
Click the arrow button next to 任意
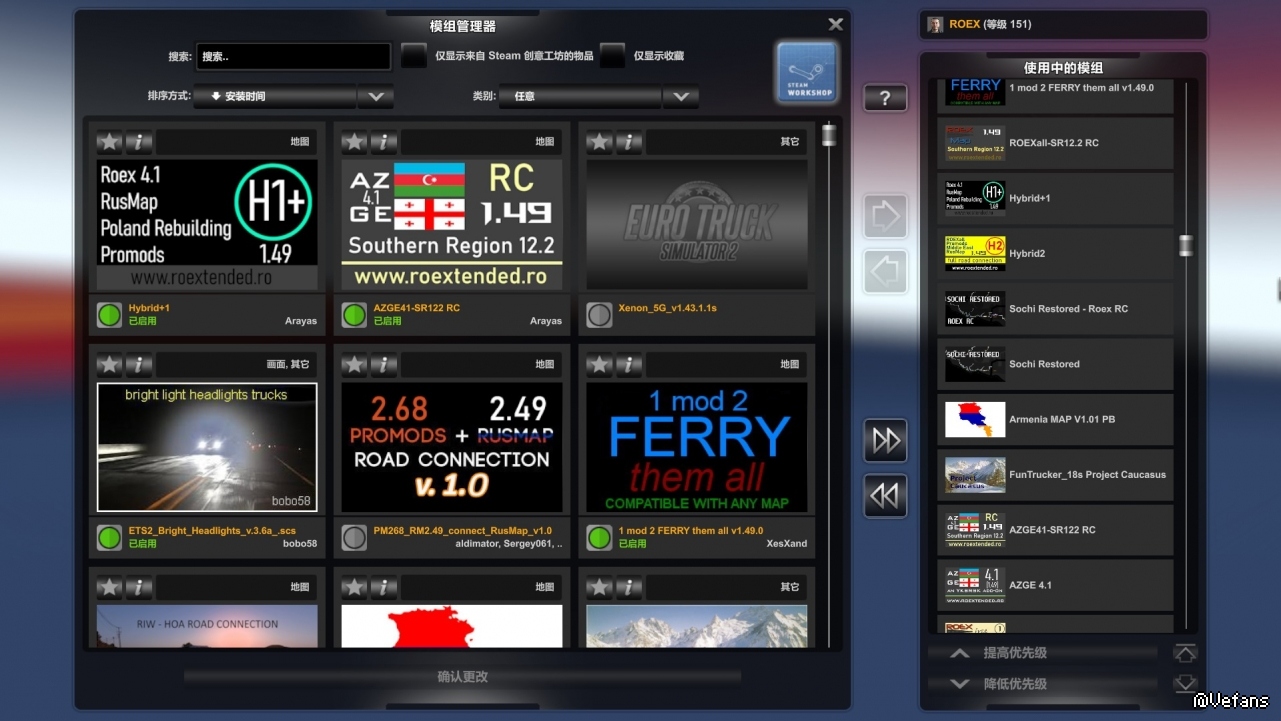(x=681, y=97)
